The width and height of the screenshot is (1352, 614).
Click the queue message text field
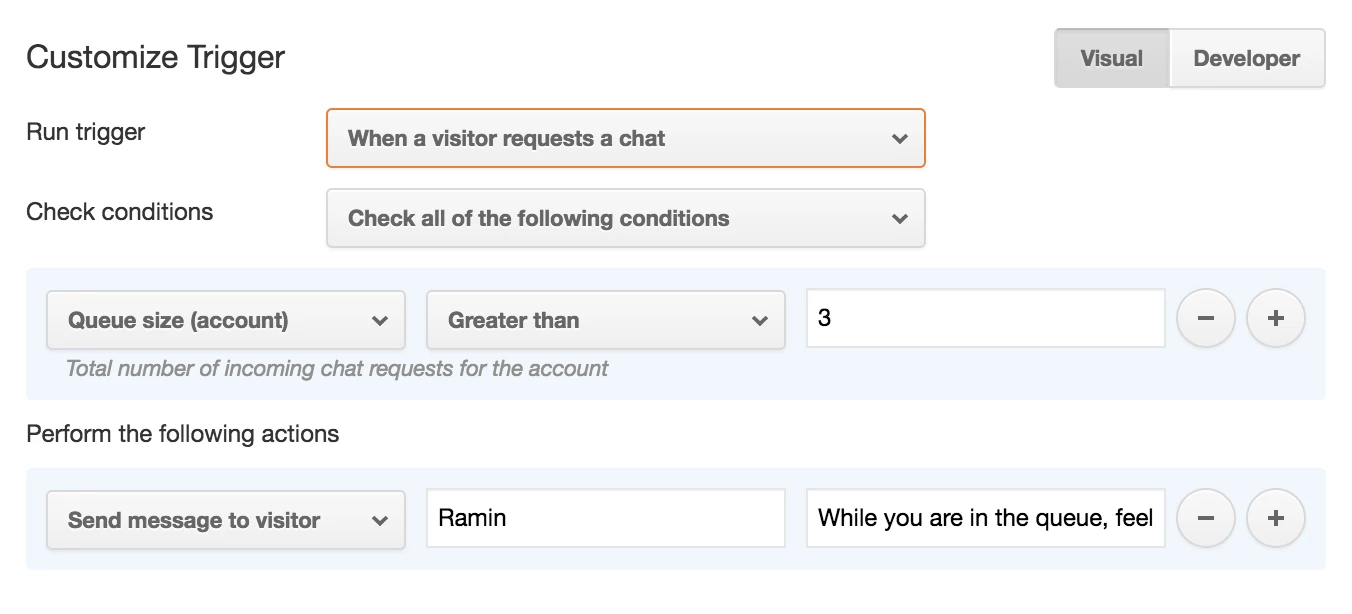985,518
